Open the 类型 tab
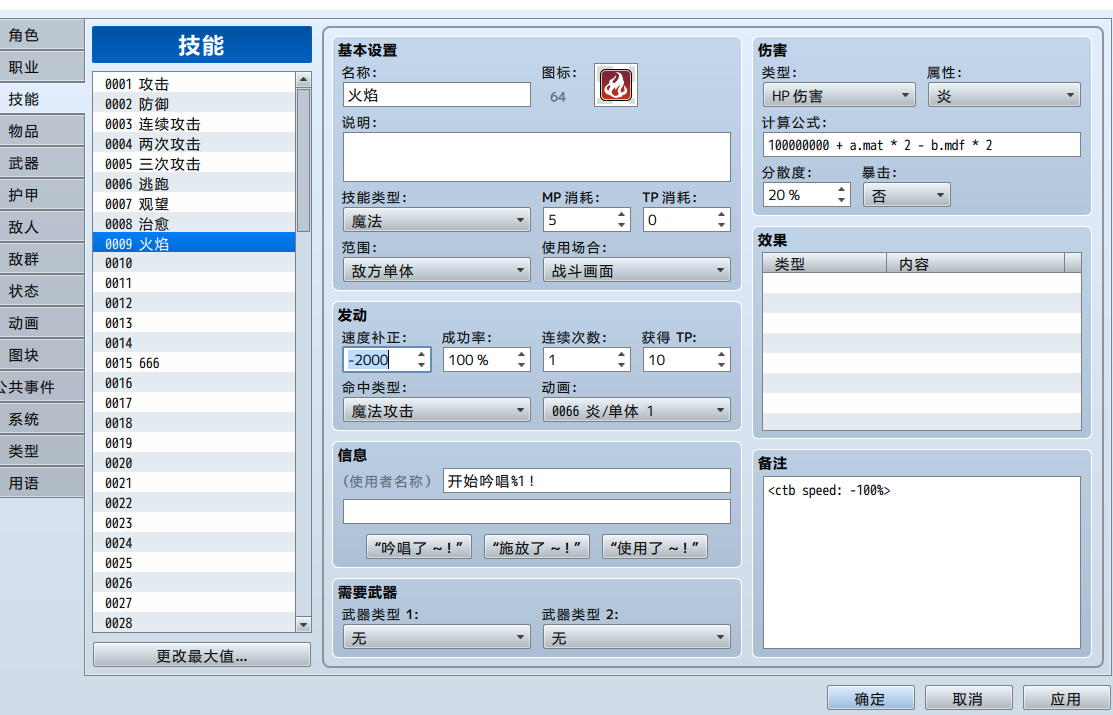The image size is (1113, 715). tap(41, 451)
